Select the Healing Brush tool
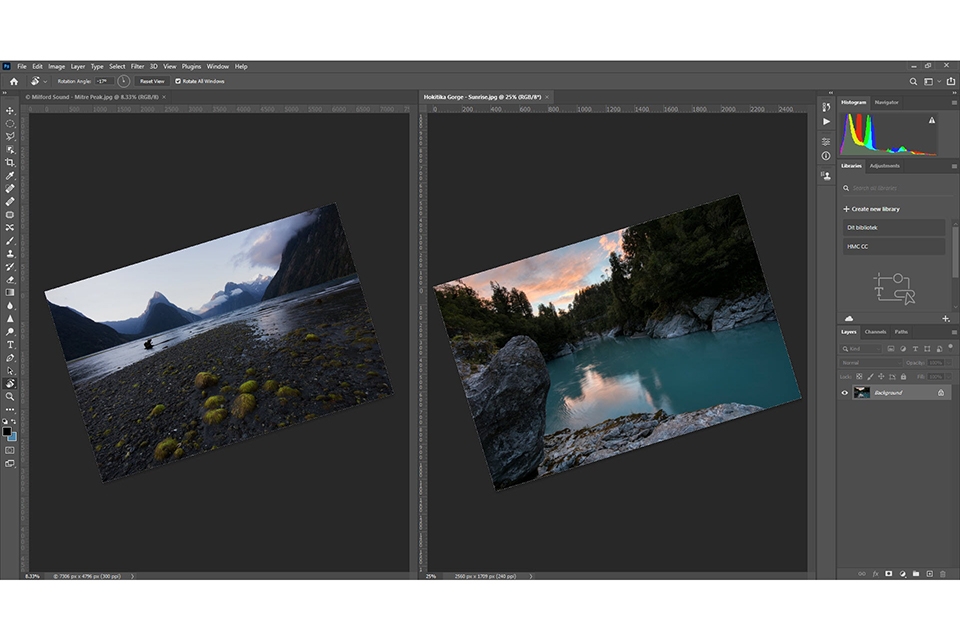960x640 pixels. [10, 186]
